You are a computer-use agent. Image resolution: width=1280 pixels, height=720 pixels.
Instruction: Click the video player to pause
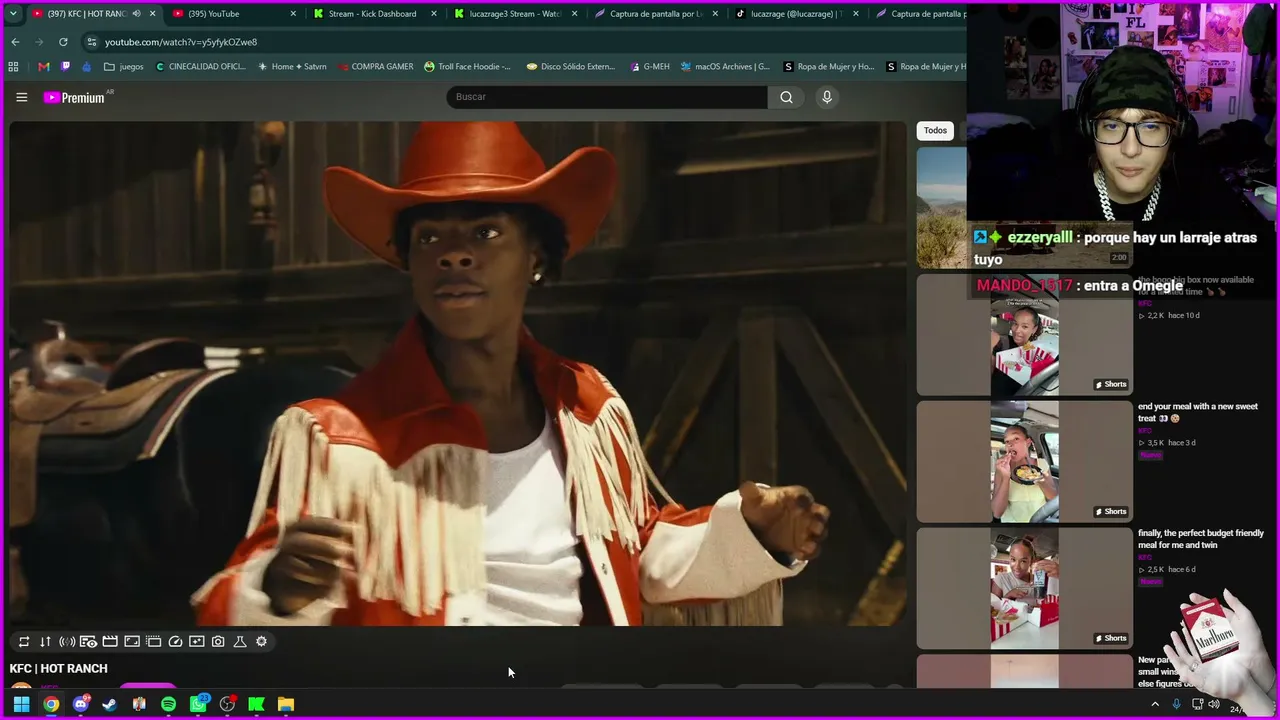(458, 374)
